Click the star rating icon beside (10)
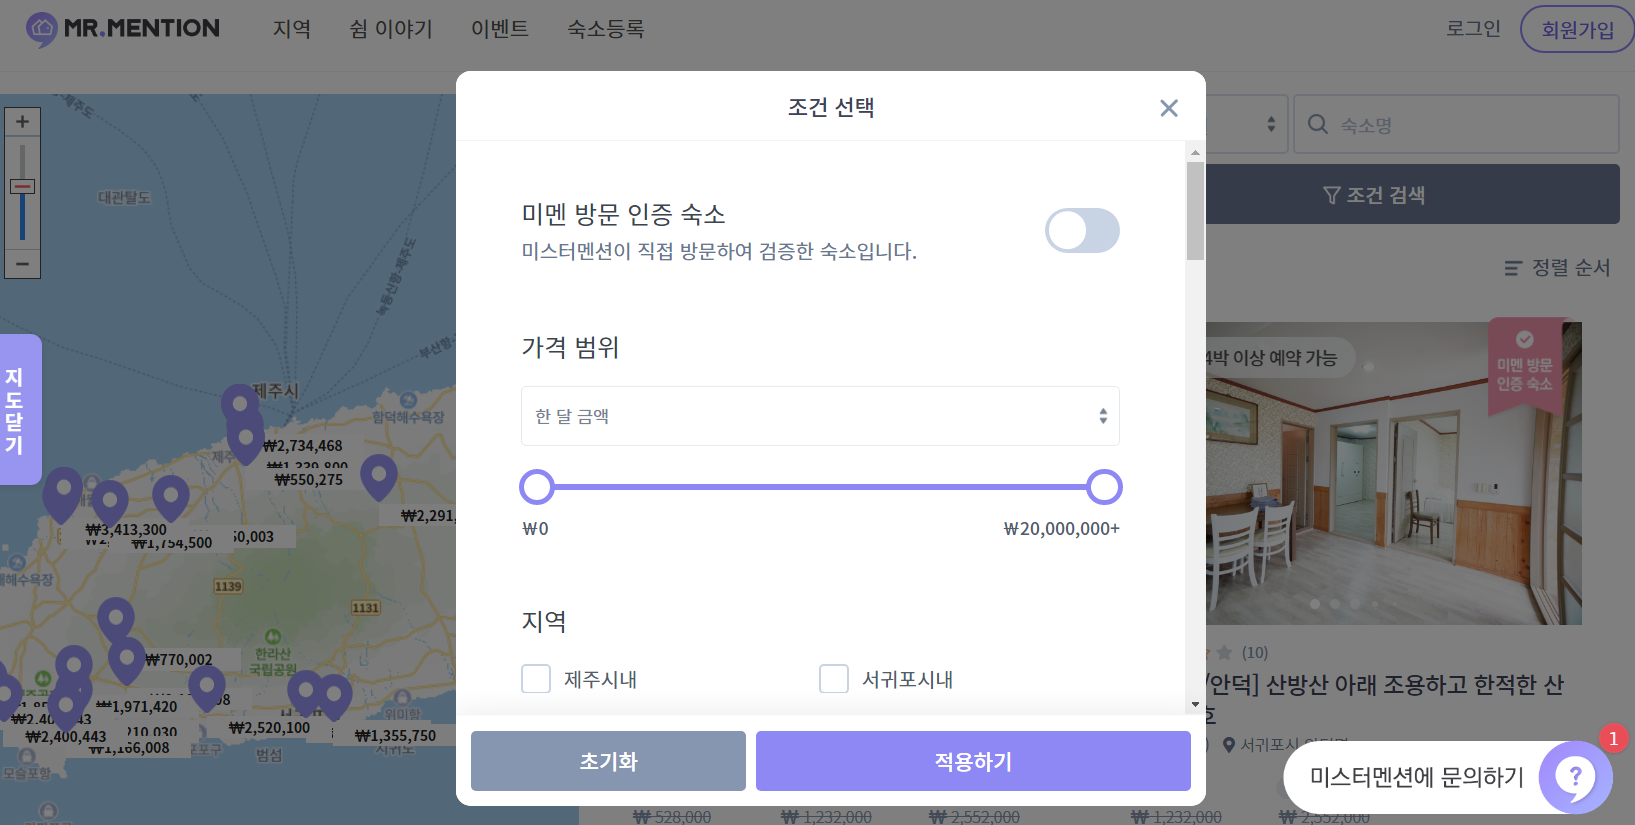1635x825 pixels. tap(1224, 653)
